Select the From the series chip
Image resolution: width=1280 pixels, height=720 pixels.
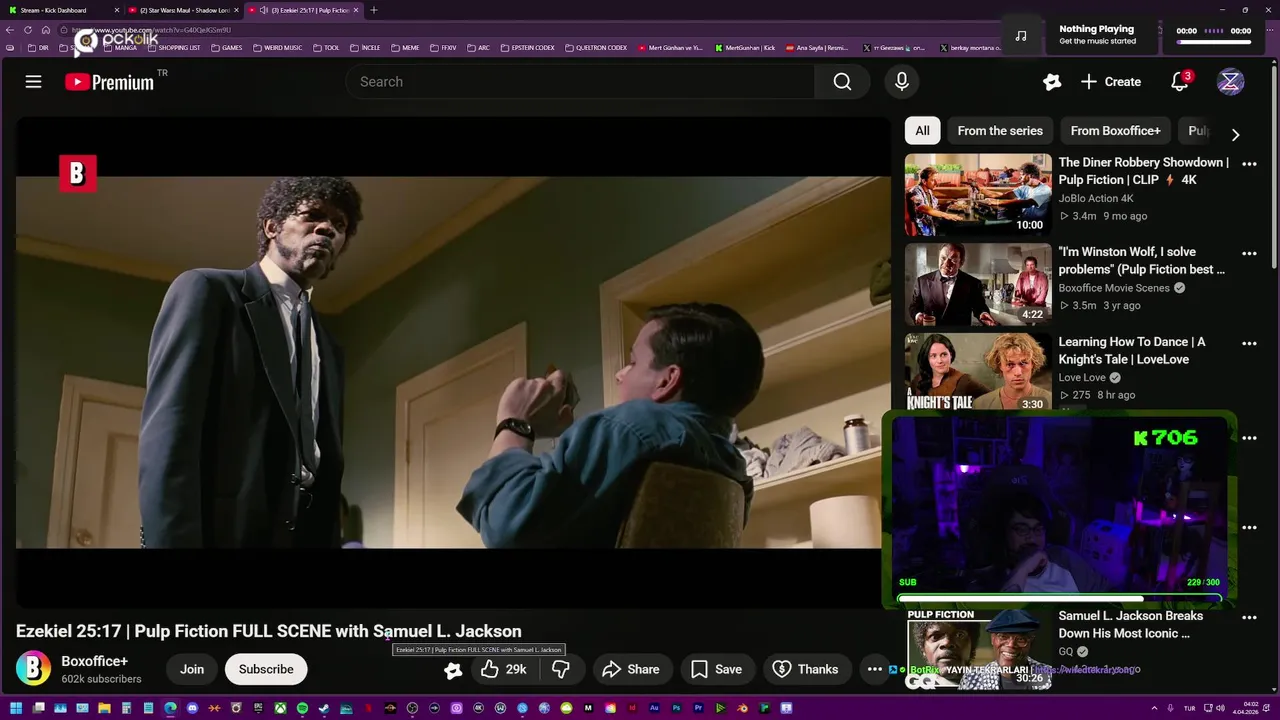pos(1000,131)
